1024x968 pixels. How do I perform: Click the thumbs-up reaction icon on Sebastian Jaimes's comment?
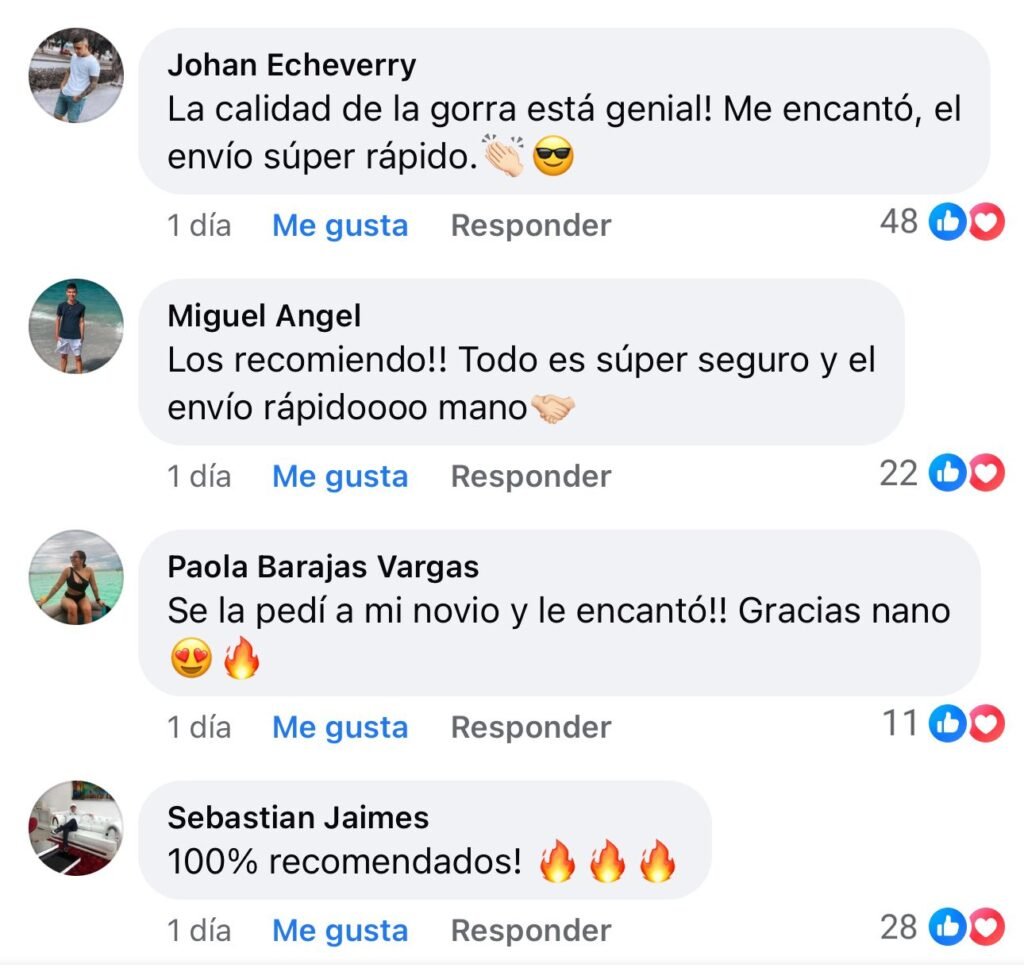948,926
